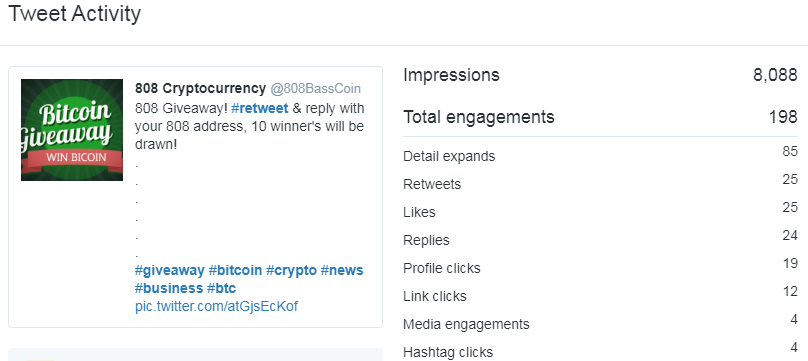
Task: Open the pic.twitter.com/atGjsEcKof link
Action: click(x=216, y=306)
